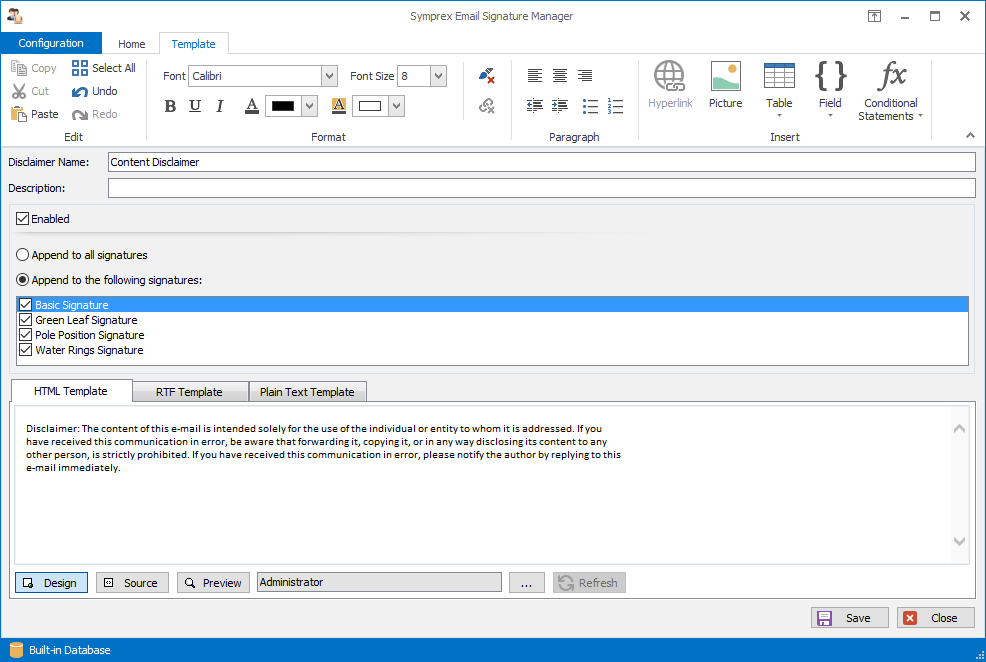Image resolution: width=986 pixels, height=662 pixels.
Task: Open the Field insert dropdown
Action: (830, 116)
